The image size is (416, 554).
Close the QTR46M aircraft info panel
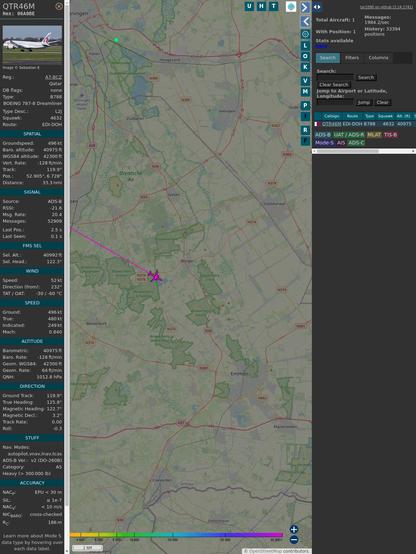[x=59, y=6]
